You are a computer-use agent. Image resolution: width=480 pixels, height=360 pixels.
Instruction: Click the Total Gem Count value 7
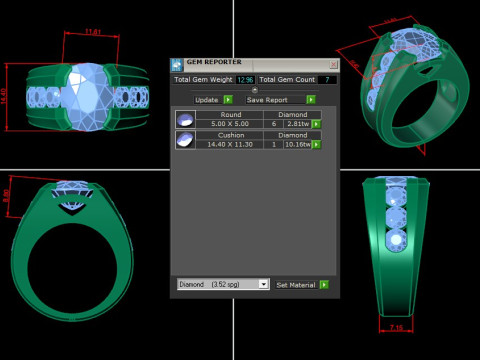327,80
